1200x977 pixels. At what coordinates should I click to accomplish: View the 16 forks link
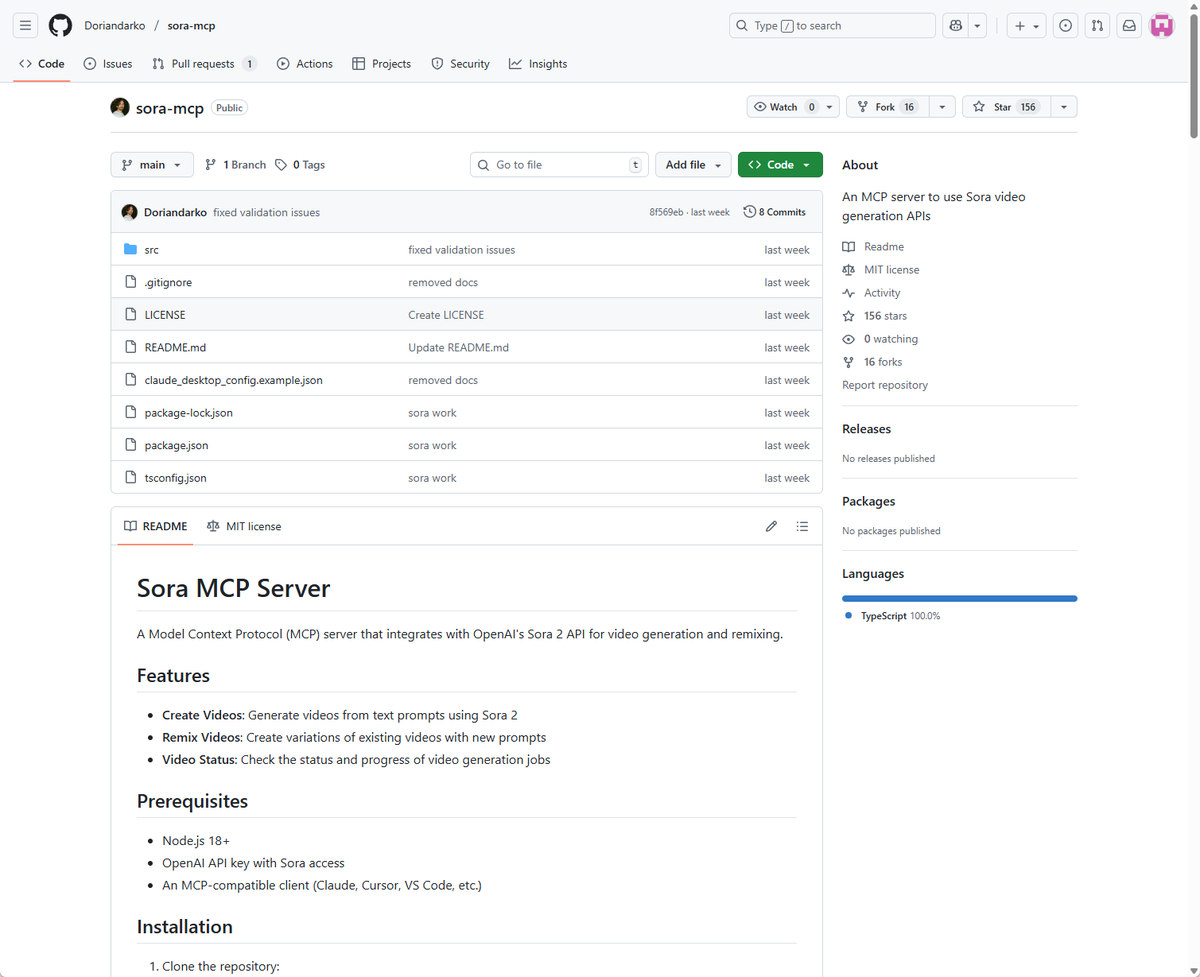tap(872, 362)
